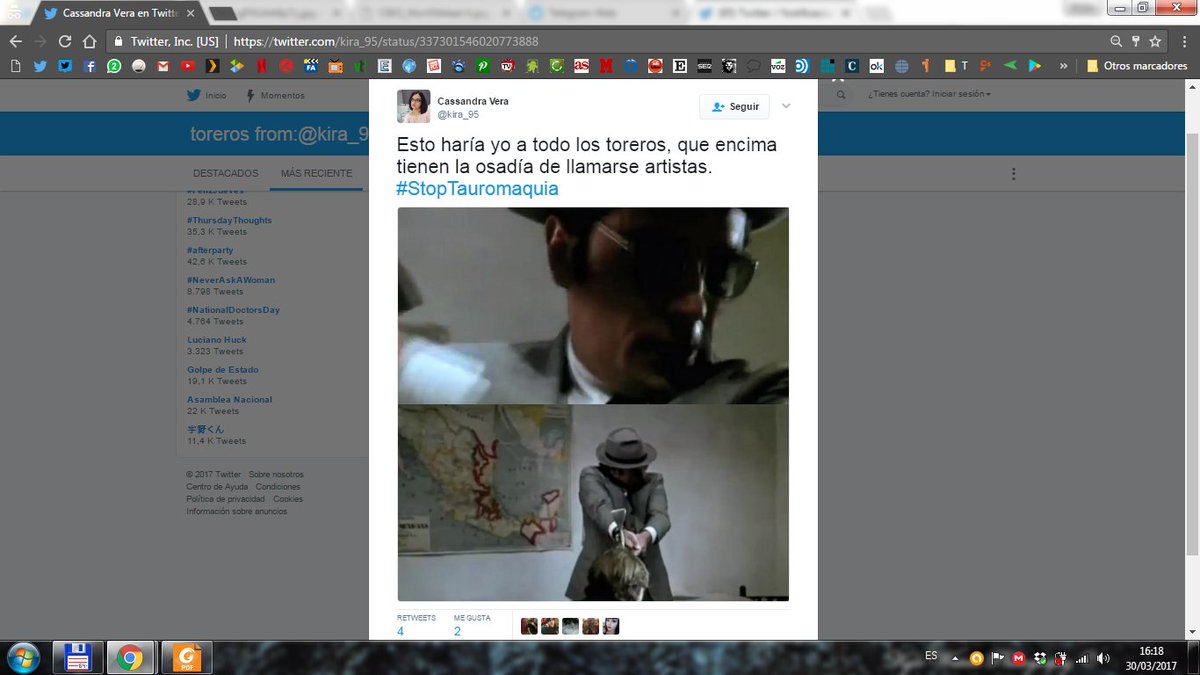
Task: Open Chrome from the taskbar
Action: coord(128,658)
